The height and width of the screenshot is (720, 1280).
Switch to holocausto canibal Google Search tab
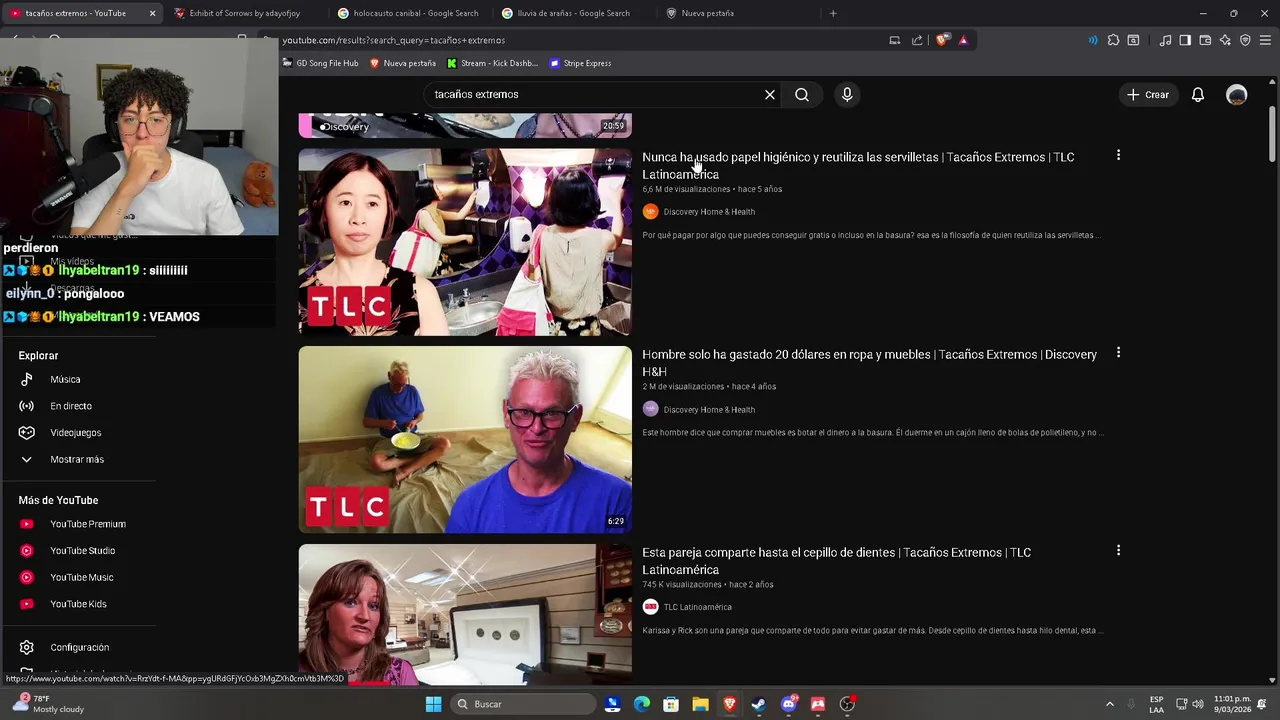click(409, 13)
